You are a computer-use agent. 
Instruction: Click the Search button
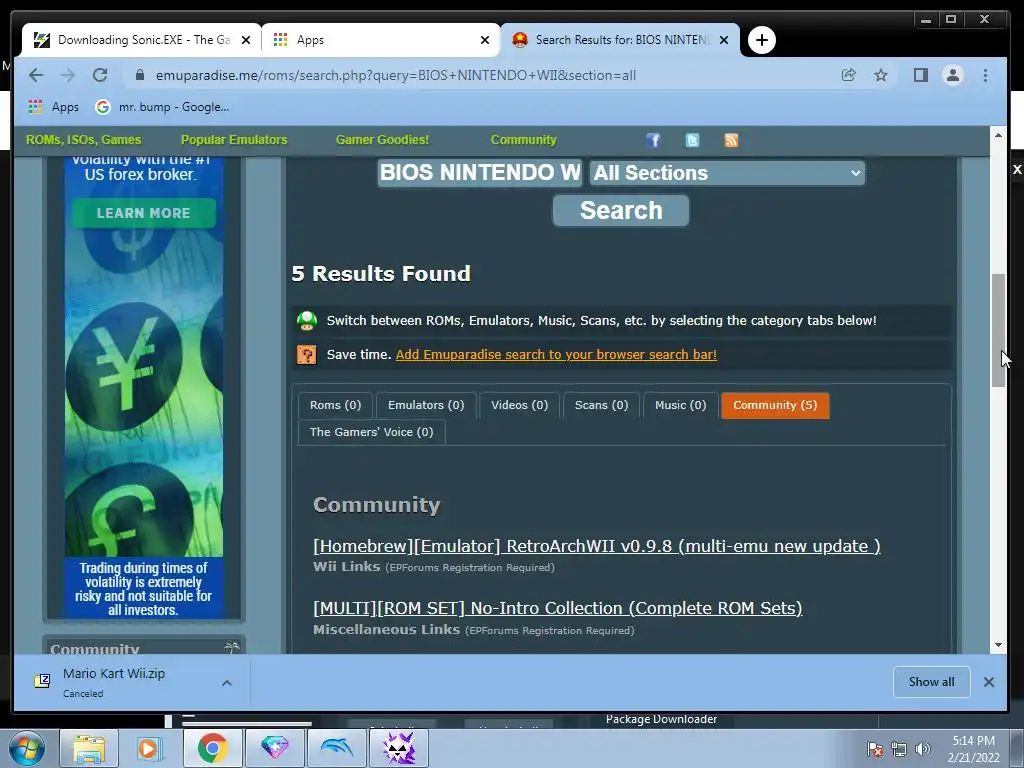point(621,210)
